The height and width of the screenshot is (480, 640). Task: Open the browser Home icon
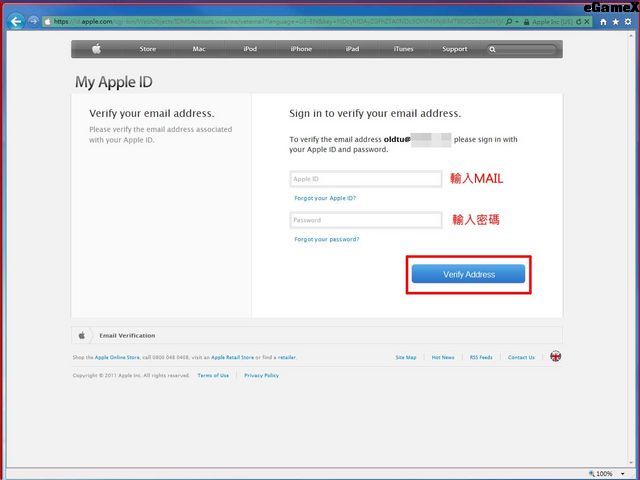tap(603, 22)
